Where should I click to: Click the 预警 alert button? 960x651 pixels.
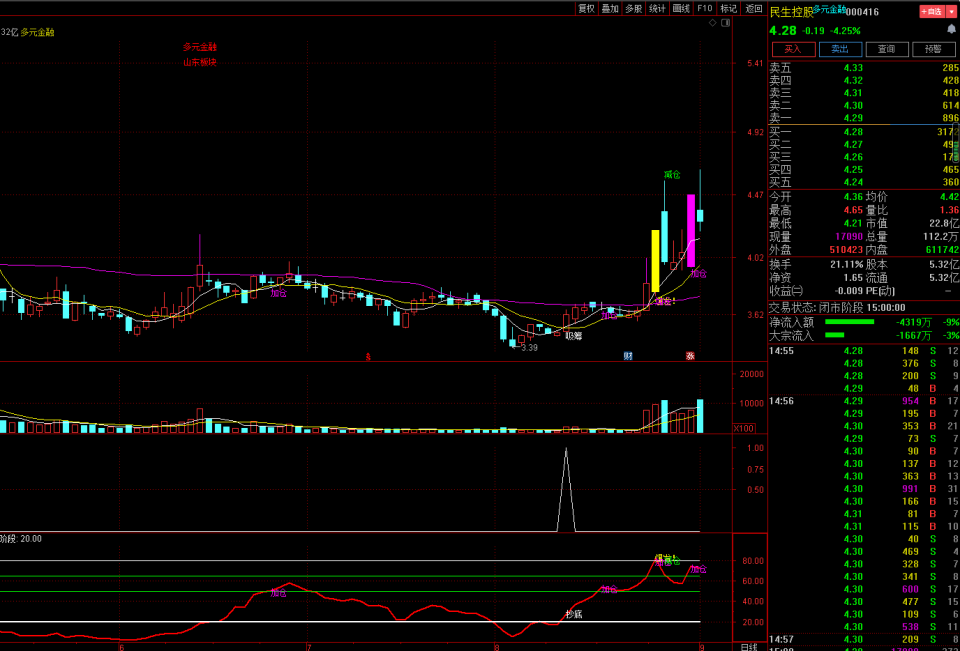click(934, 49)
